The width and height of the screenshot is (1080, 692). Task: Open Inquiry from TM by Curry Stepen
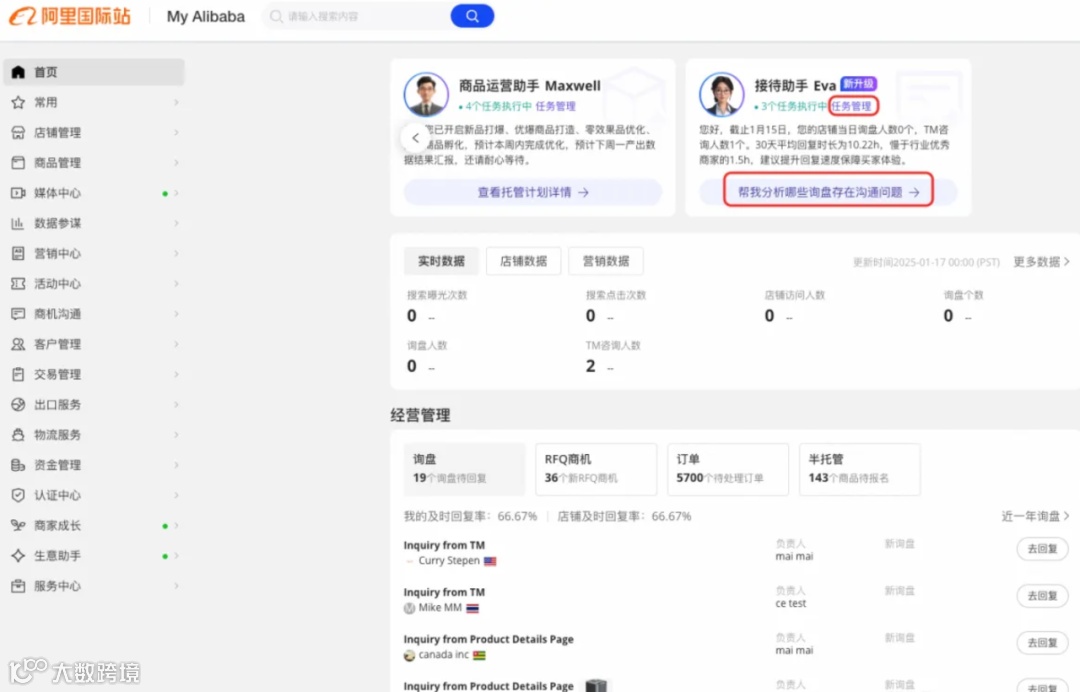click(444, 545)
